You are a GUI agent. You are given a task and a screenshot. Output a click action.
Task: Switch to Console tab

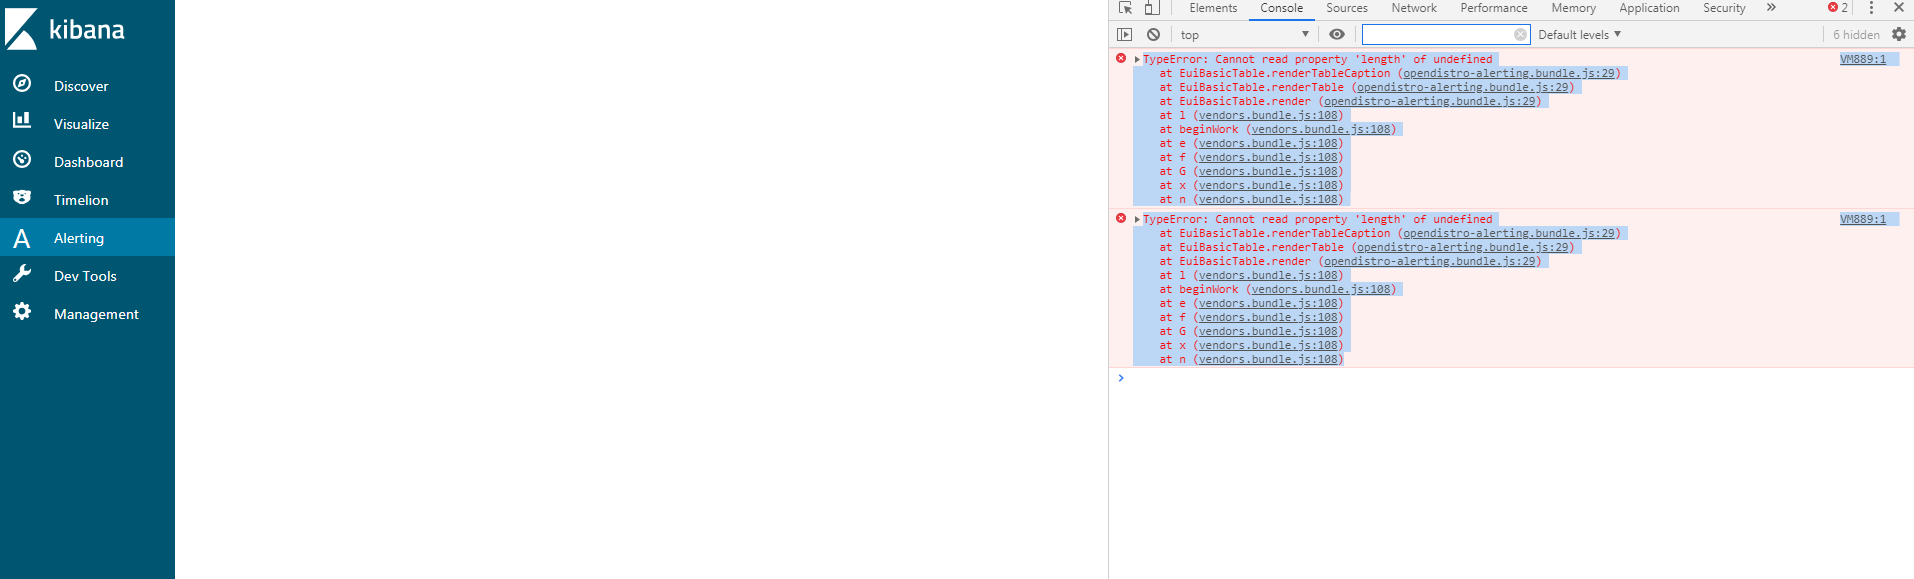pyautogui.click(x=1281, y=8)
